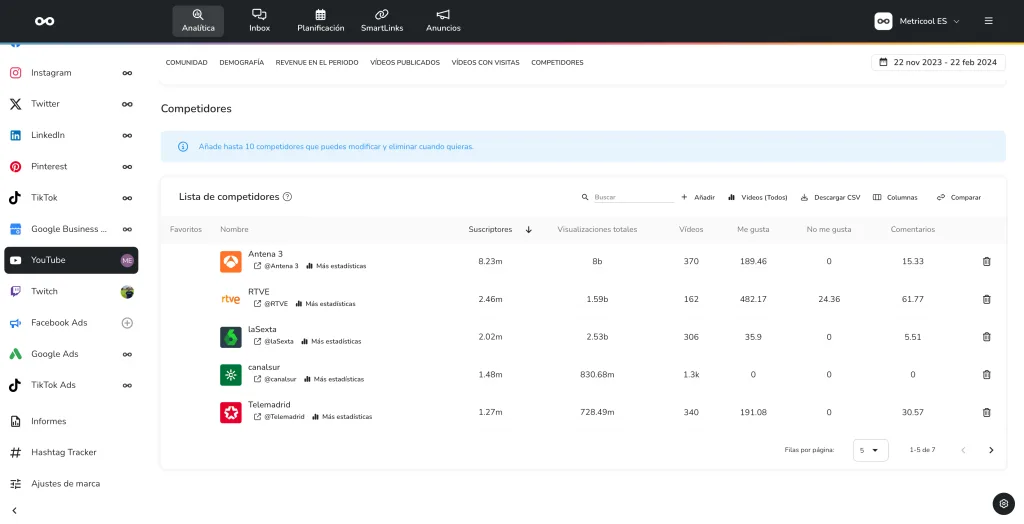Screen dimensions: 1024x524
Task: Delete the canalsur competitor
Action: [986, 375]
